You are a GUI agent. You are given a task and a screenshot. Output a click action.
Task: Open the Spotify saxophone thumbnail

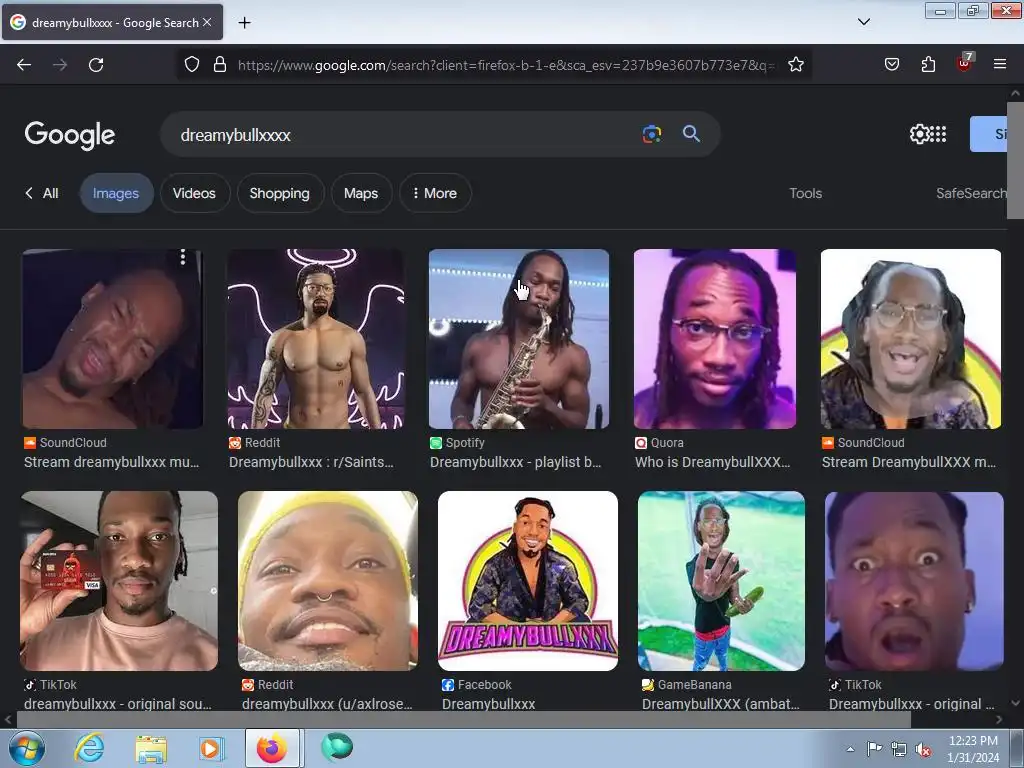coord(519,339)
